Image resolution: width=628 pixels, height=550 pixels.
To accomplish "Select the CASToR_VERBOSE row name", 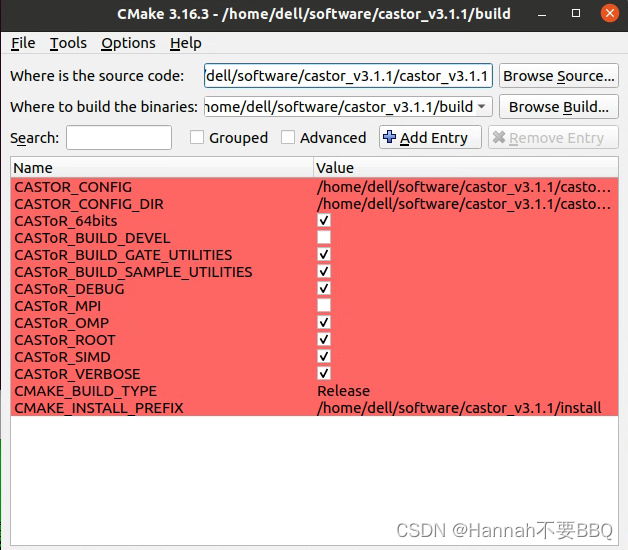I will (x=77, y=374).
